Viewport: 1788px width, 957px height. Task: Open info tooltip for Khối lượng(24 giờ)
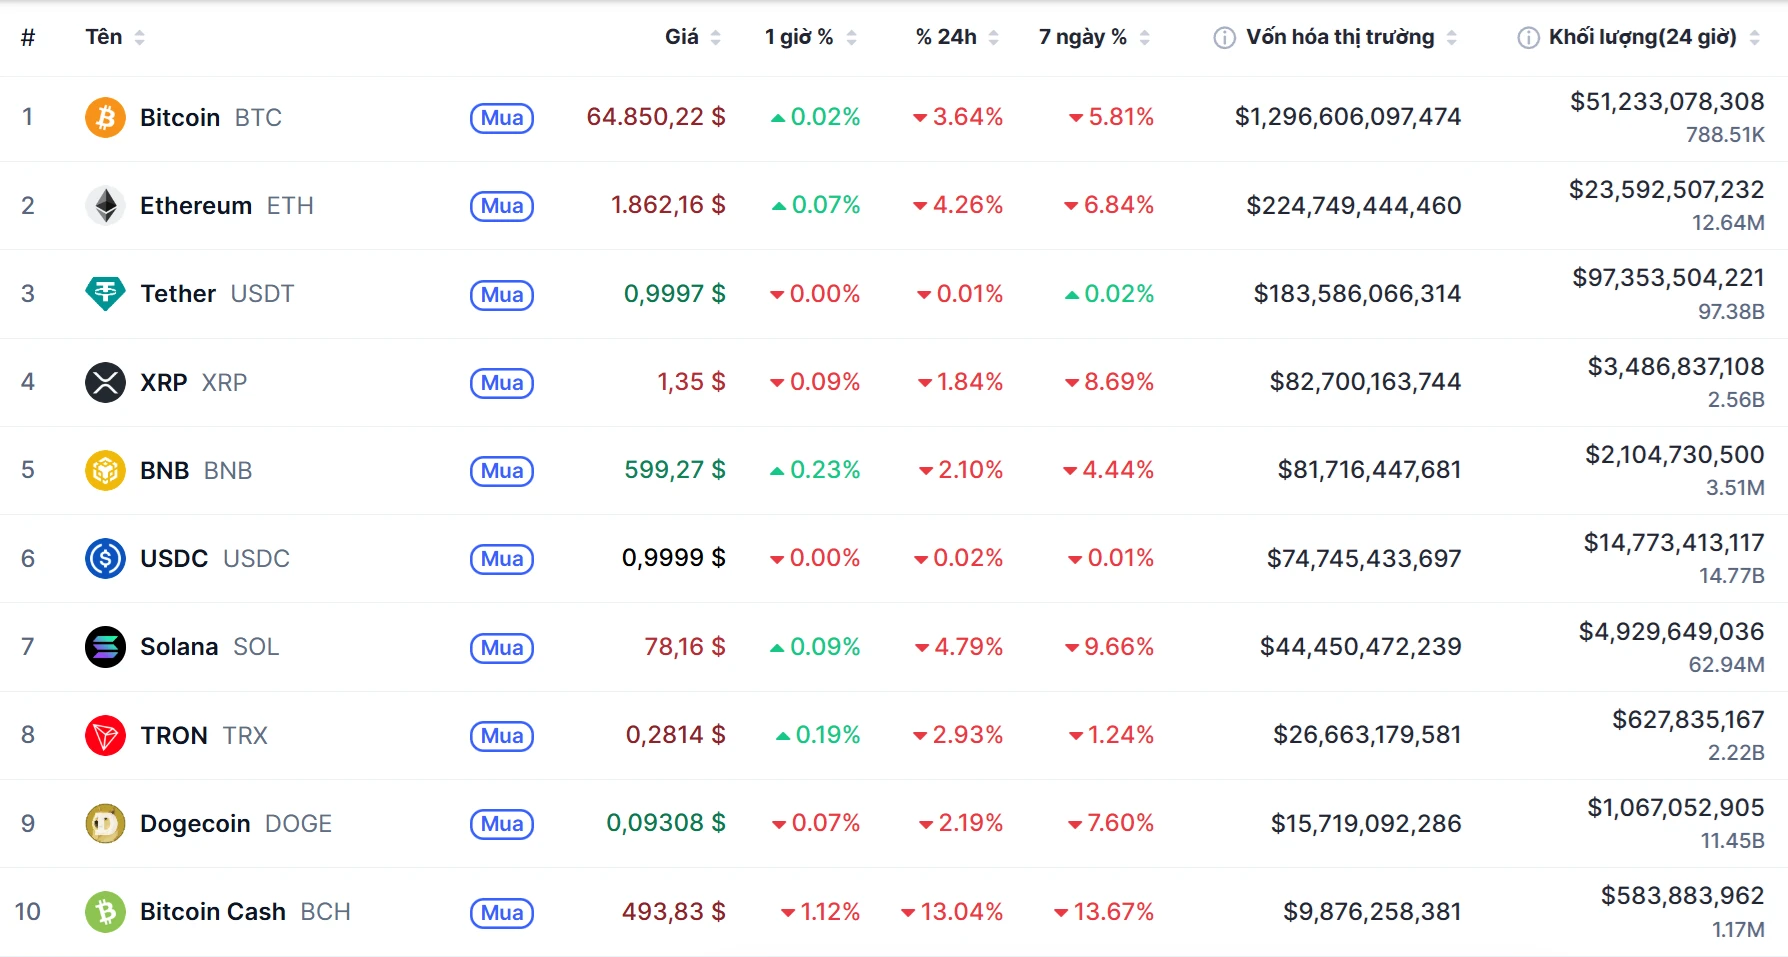(x=1528, y=38)
